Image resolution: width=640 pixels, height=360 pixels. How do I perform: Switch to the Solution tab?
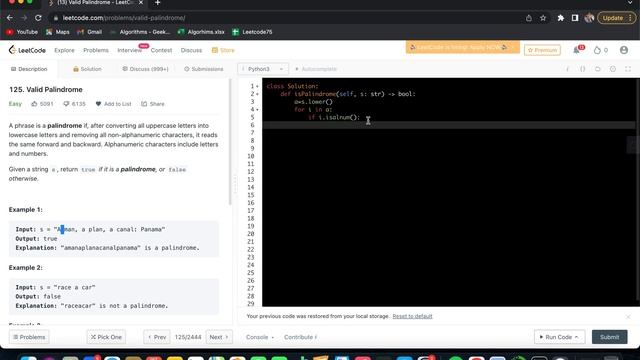87,69
